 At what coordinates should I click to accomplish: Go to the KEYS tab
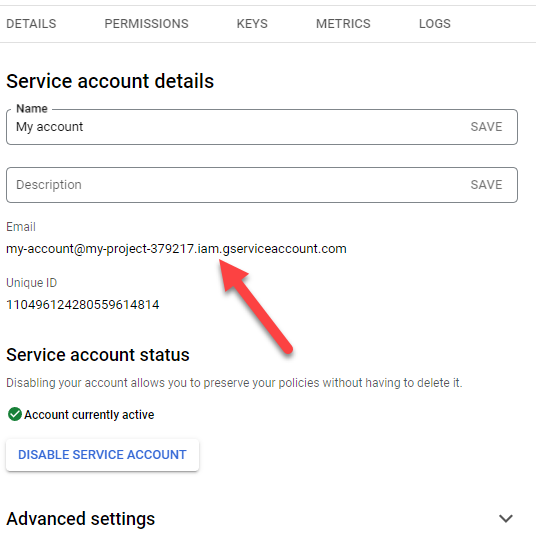[252, 24]
